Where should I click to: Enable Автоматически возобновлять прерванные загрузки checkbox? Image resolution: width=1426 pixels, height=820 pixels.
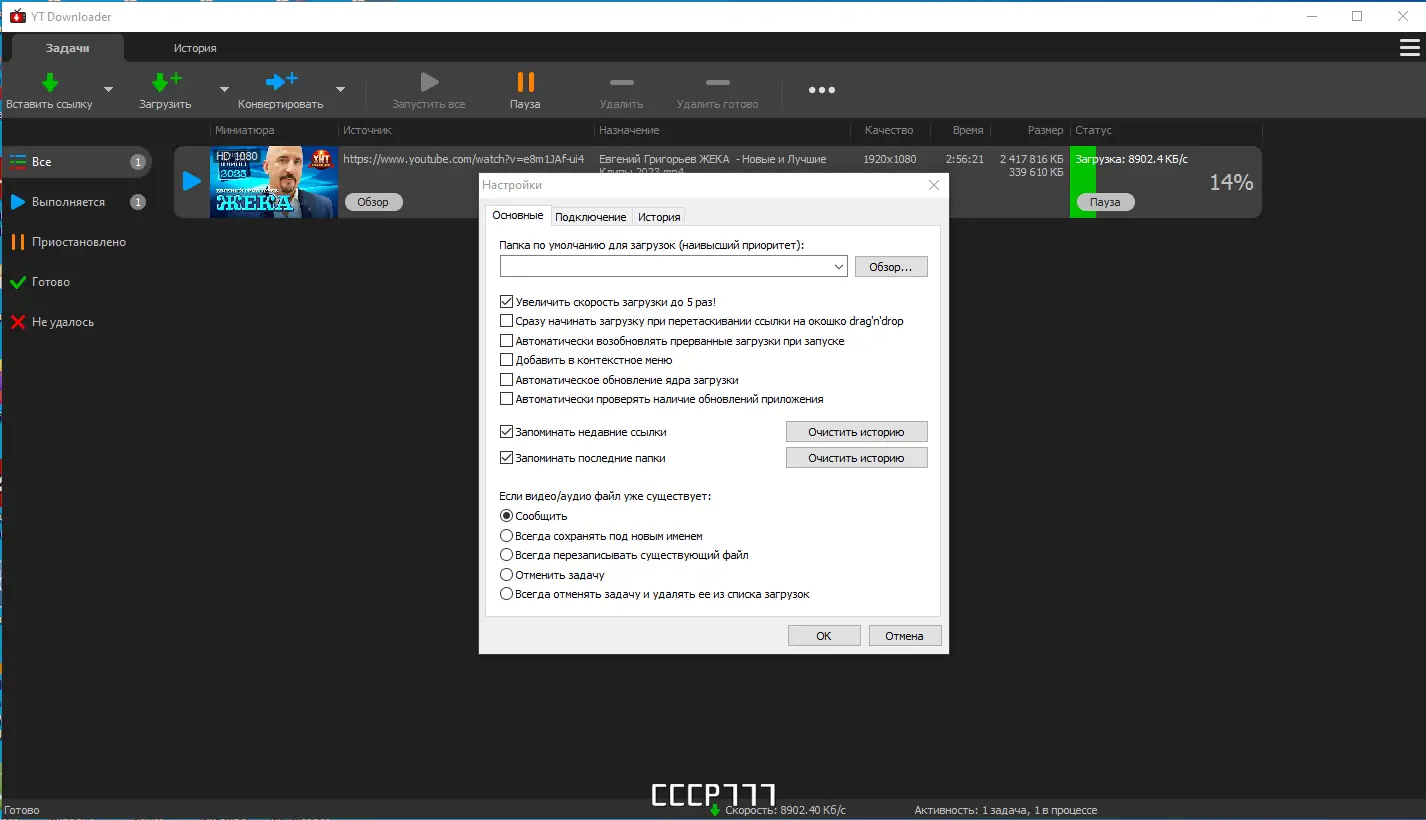point(506,341)
